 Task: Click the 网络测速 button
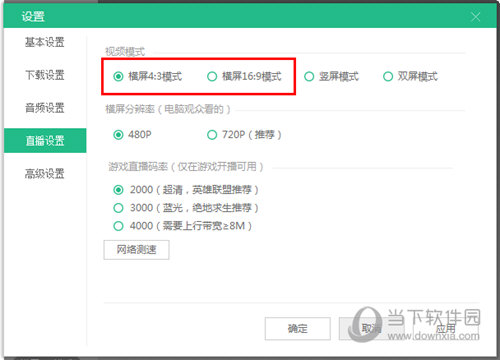(136, 250)
